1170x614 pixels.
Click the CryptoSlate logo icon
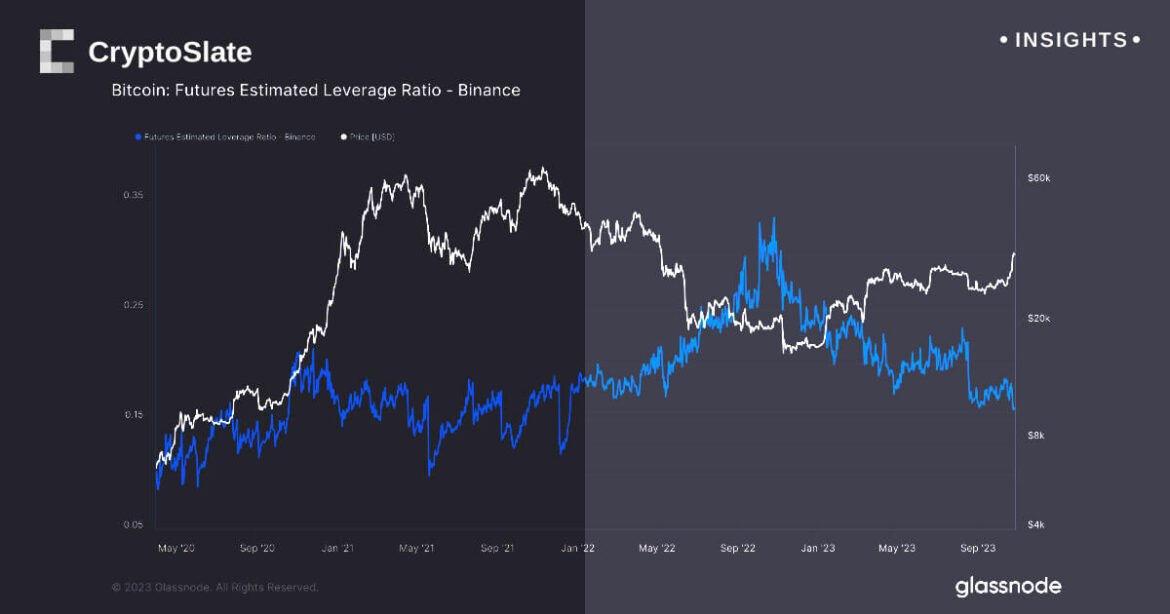click(x=57, y=51)
